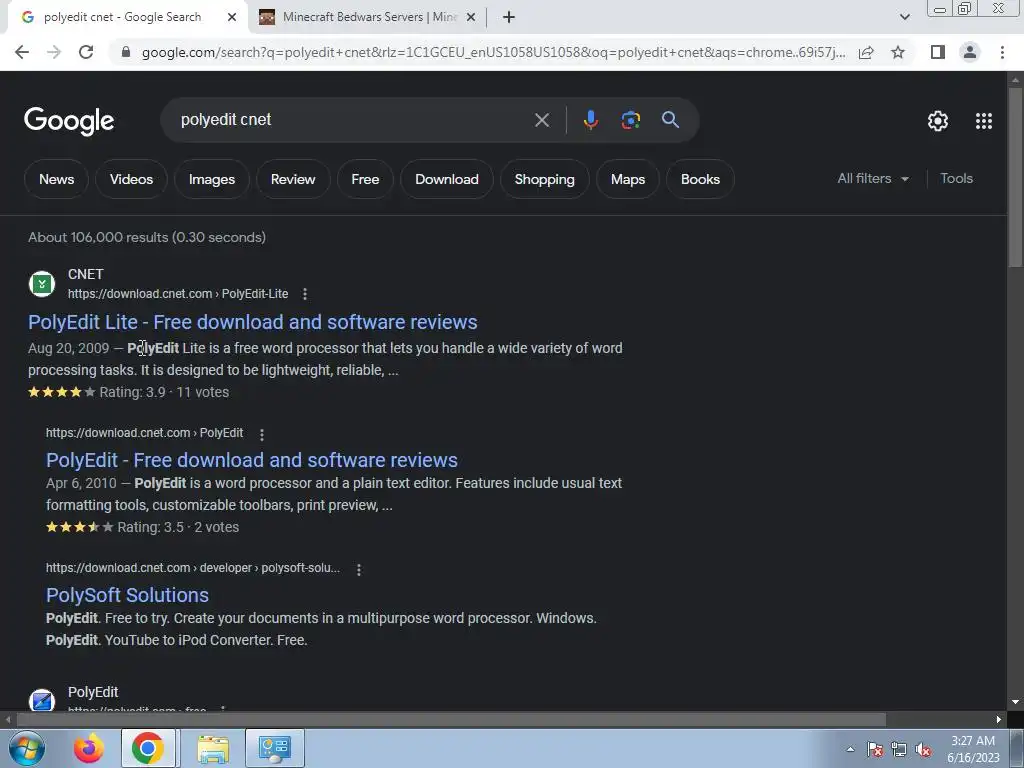Open PolyEdit - Free download and software reviews
This screenshot has height=768, width=1024.
tap(251, 460)
